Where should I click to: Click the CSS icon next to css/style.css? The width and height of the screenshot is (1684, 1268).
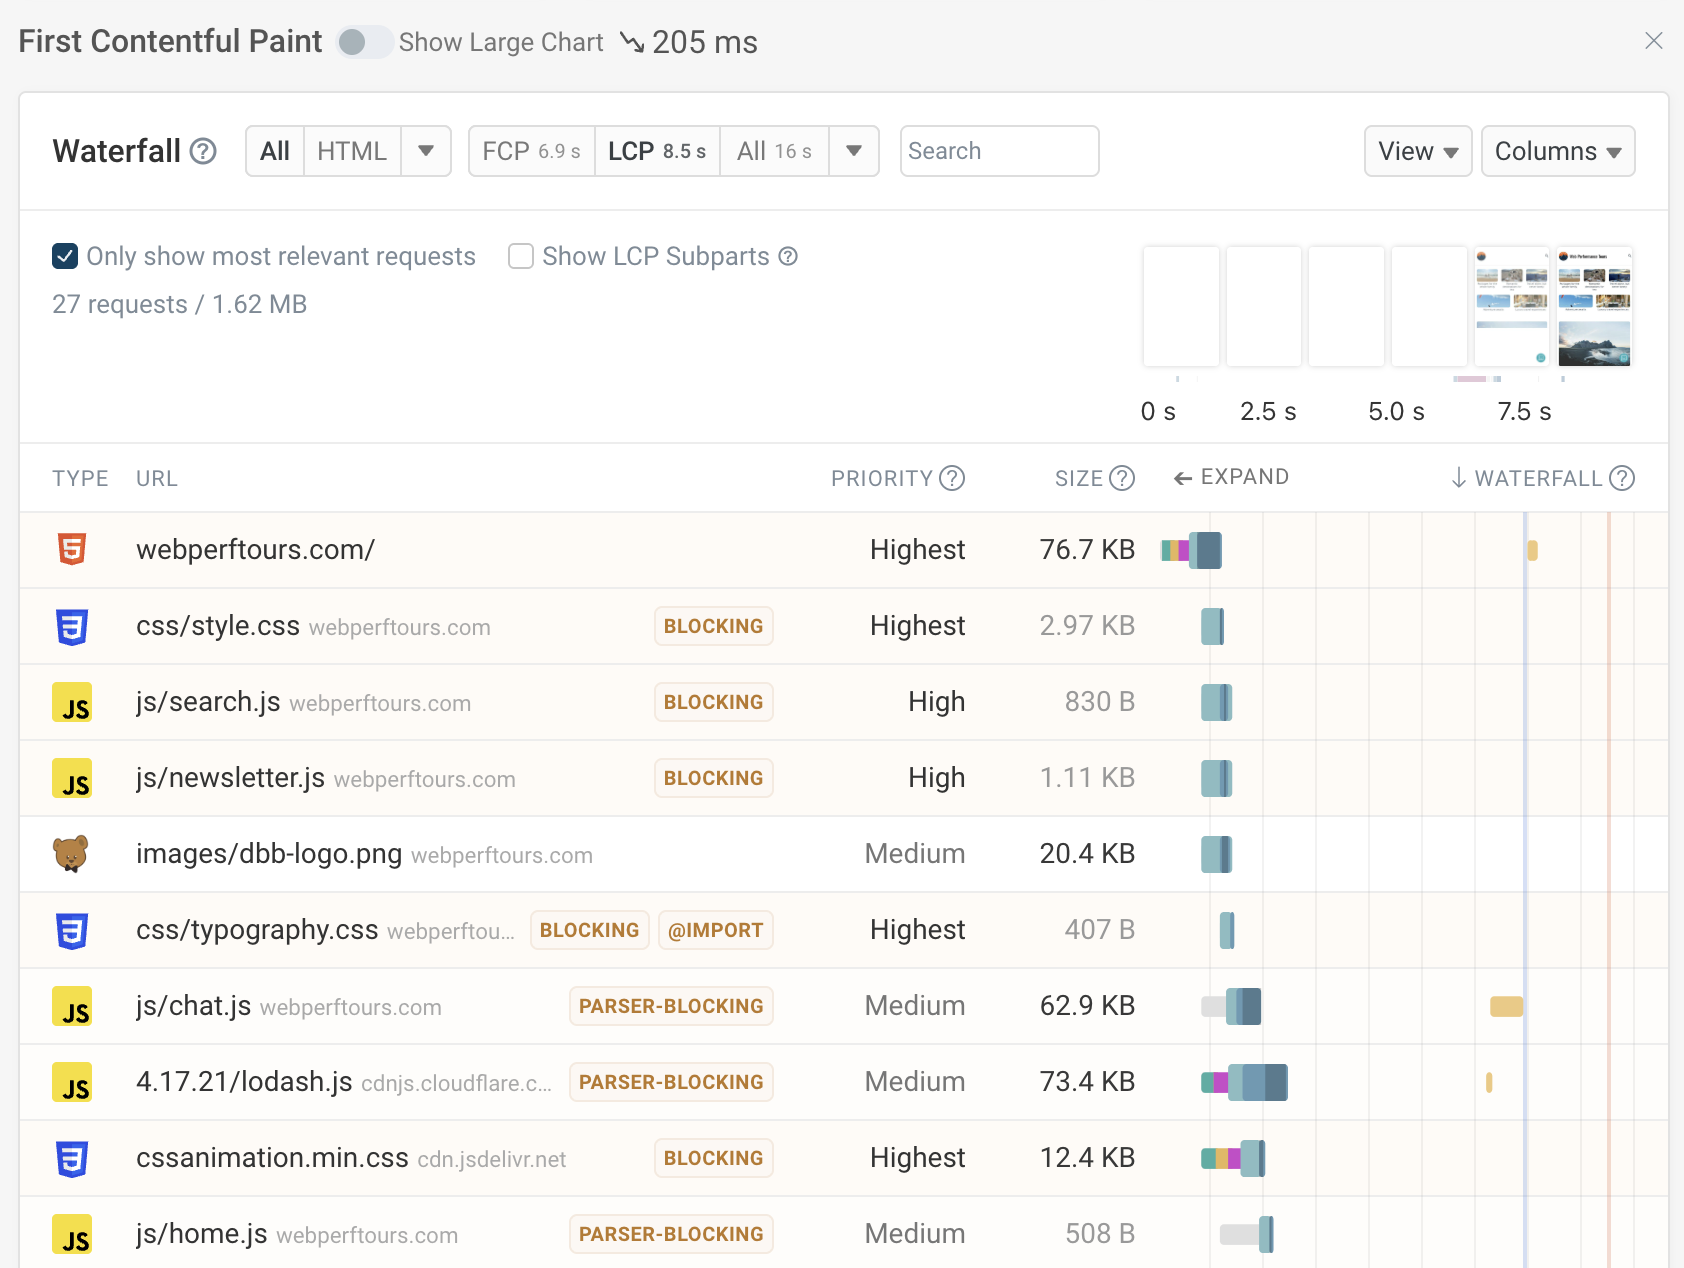[x=72, y=626]
